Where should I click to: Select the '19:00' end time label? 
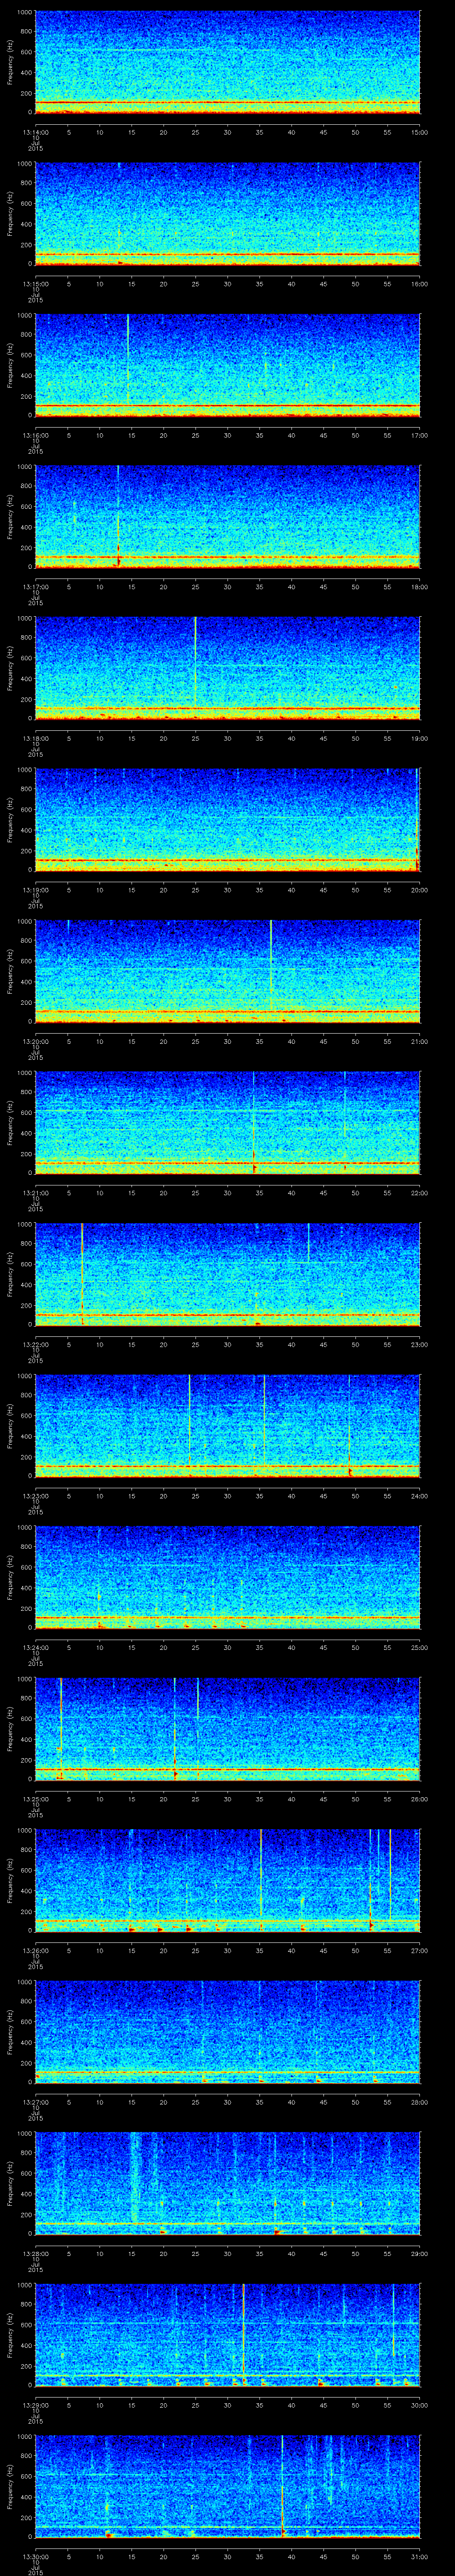point(420,738)
